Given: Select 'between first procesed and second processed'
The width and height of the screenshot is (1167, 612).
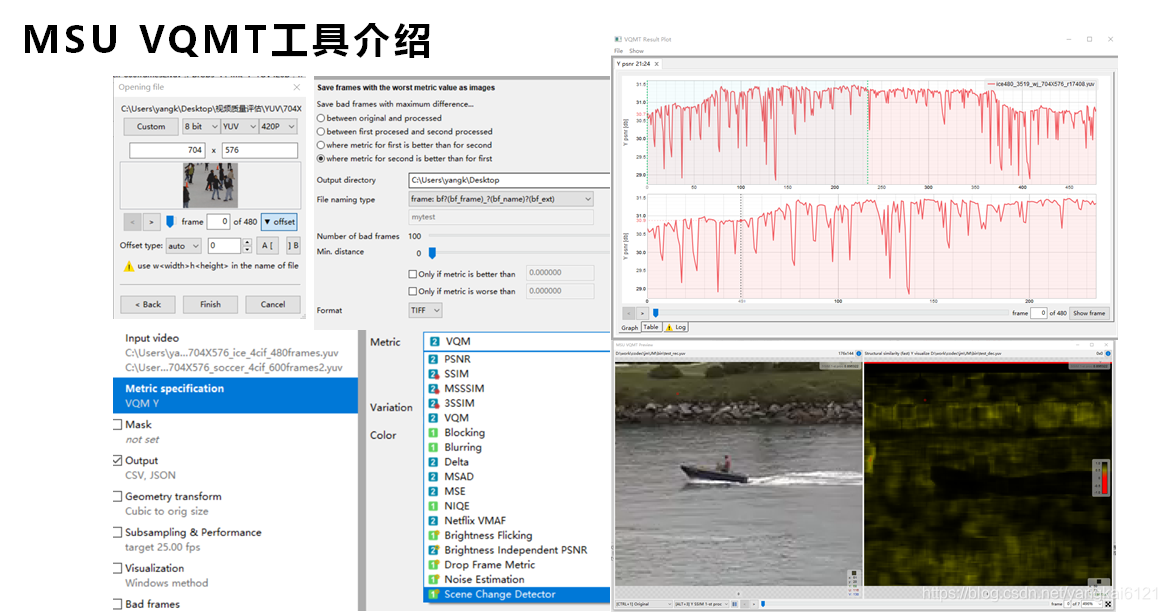Looking at the screenshot, I should (x=321, y=132).
